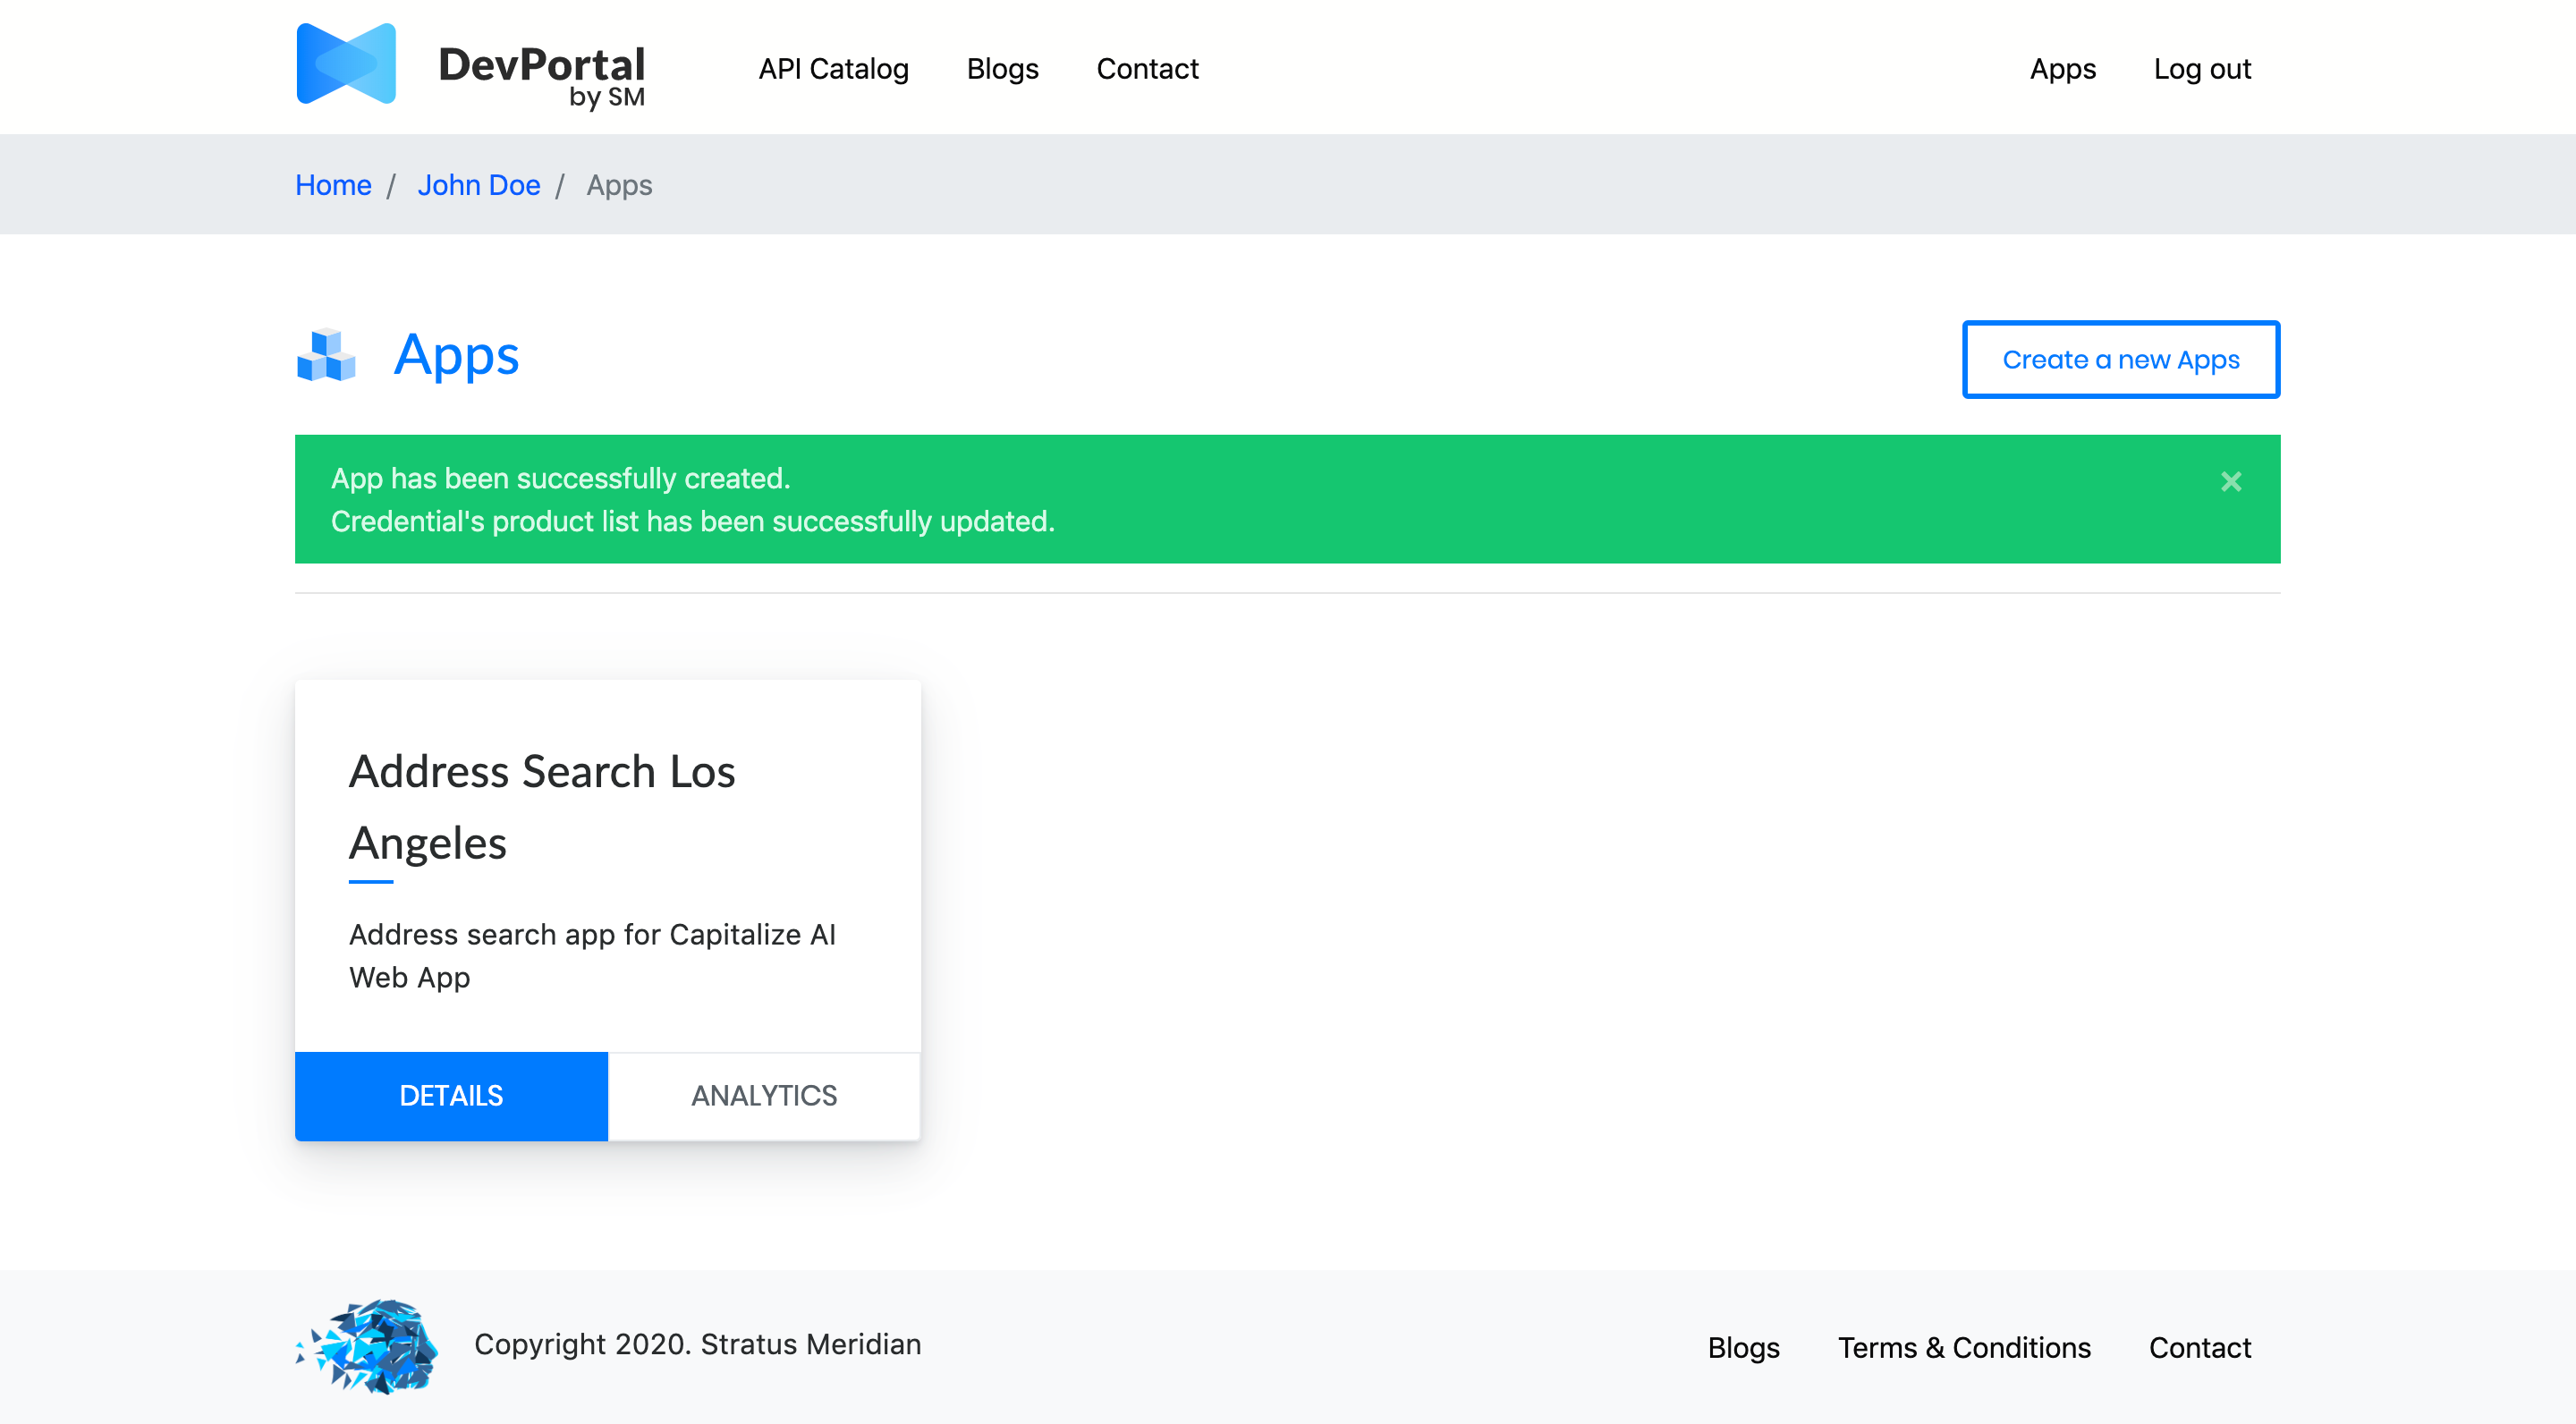Open Blogs from the footer
The image size is (2576, 1424).
[1744, 1348]
